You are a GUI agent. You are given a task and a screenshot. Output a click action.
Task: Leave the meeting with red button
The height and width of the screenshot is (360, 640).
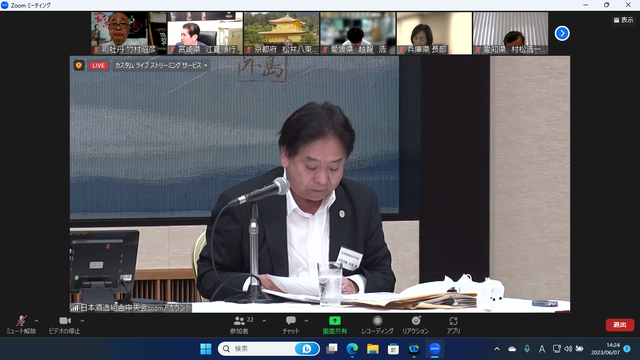[620, 325]
